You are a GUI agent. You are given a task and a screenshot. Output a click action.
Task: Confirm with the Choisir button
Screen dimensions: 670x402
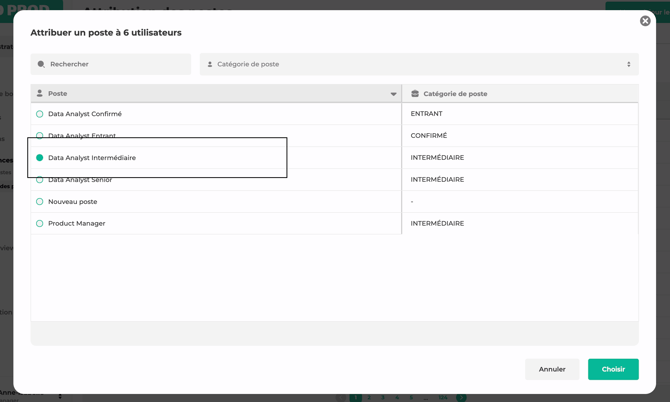pos(613,369)
